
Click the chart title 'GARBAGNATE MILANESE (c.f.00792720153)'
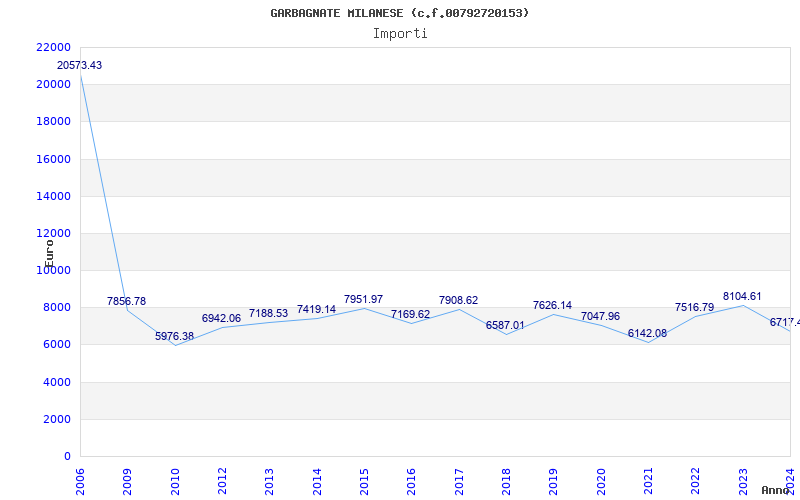(399, 13)
